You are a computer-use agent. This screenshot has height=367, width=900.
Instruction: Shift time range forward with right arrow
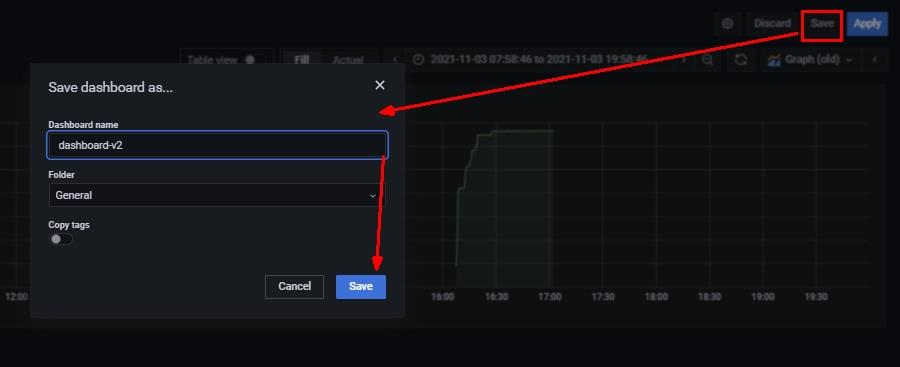(x=683, y=60)
